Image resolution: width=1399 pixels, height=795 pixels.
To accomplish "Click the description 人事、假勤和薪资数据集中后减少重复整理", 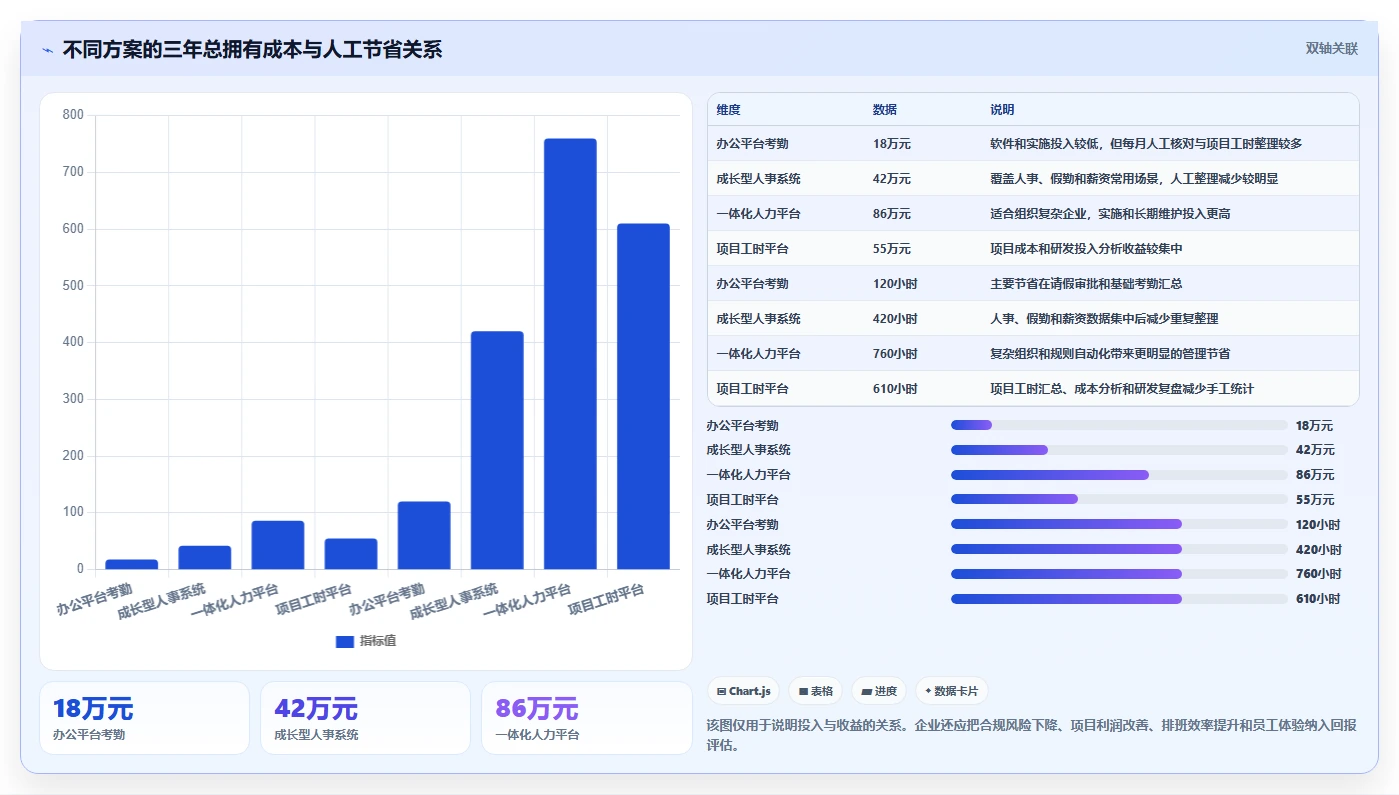I will click(1104, 319).
